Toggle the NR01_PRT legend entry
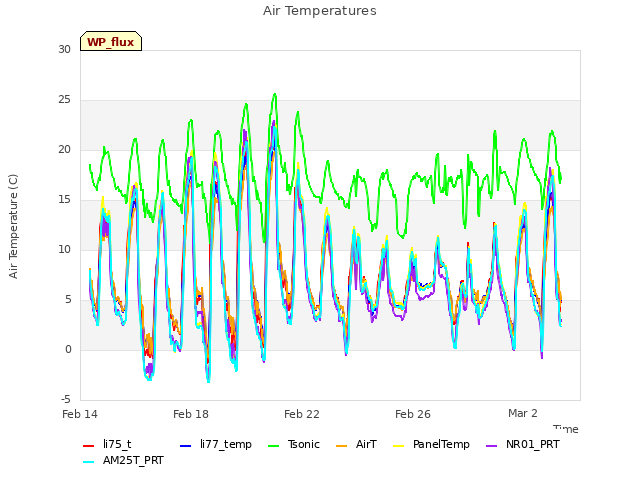The width and height of the screenshot is (640, 480). pyautogui.click(x=522, y=444)
